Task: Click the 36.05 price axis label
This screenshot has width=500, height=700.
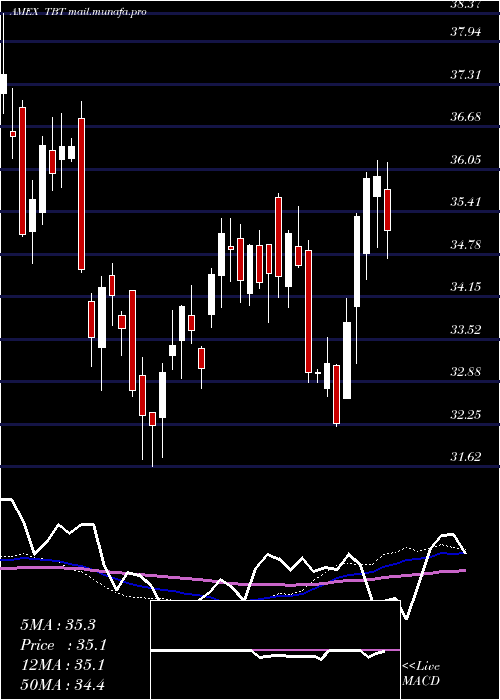Action: 466,159
